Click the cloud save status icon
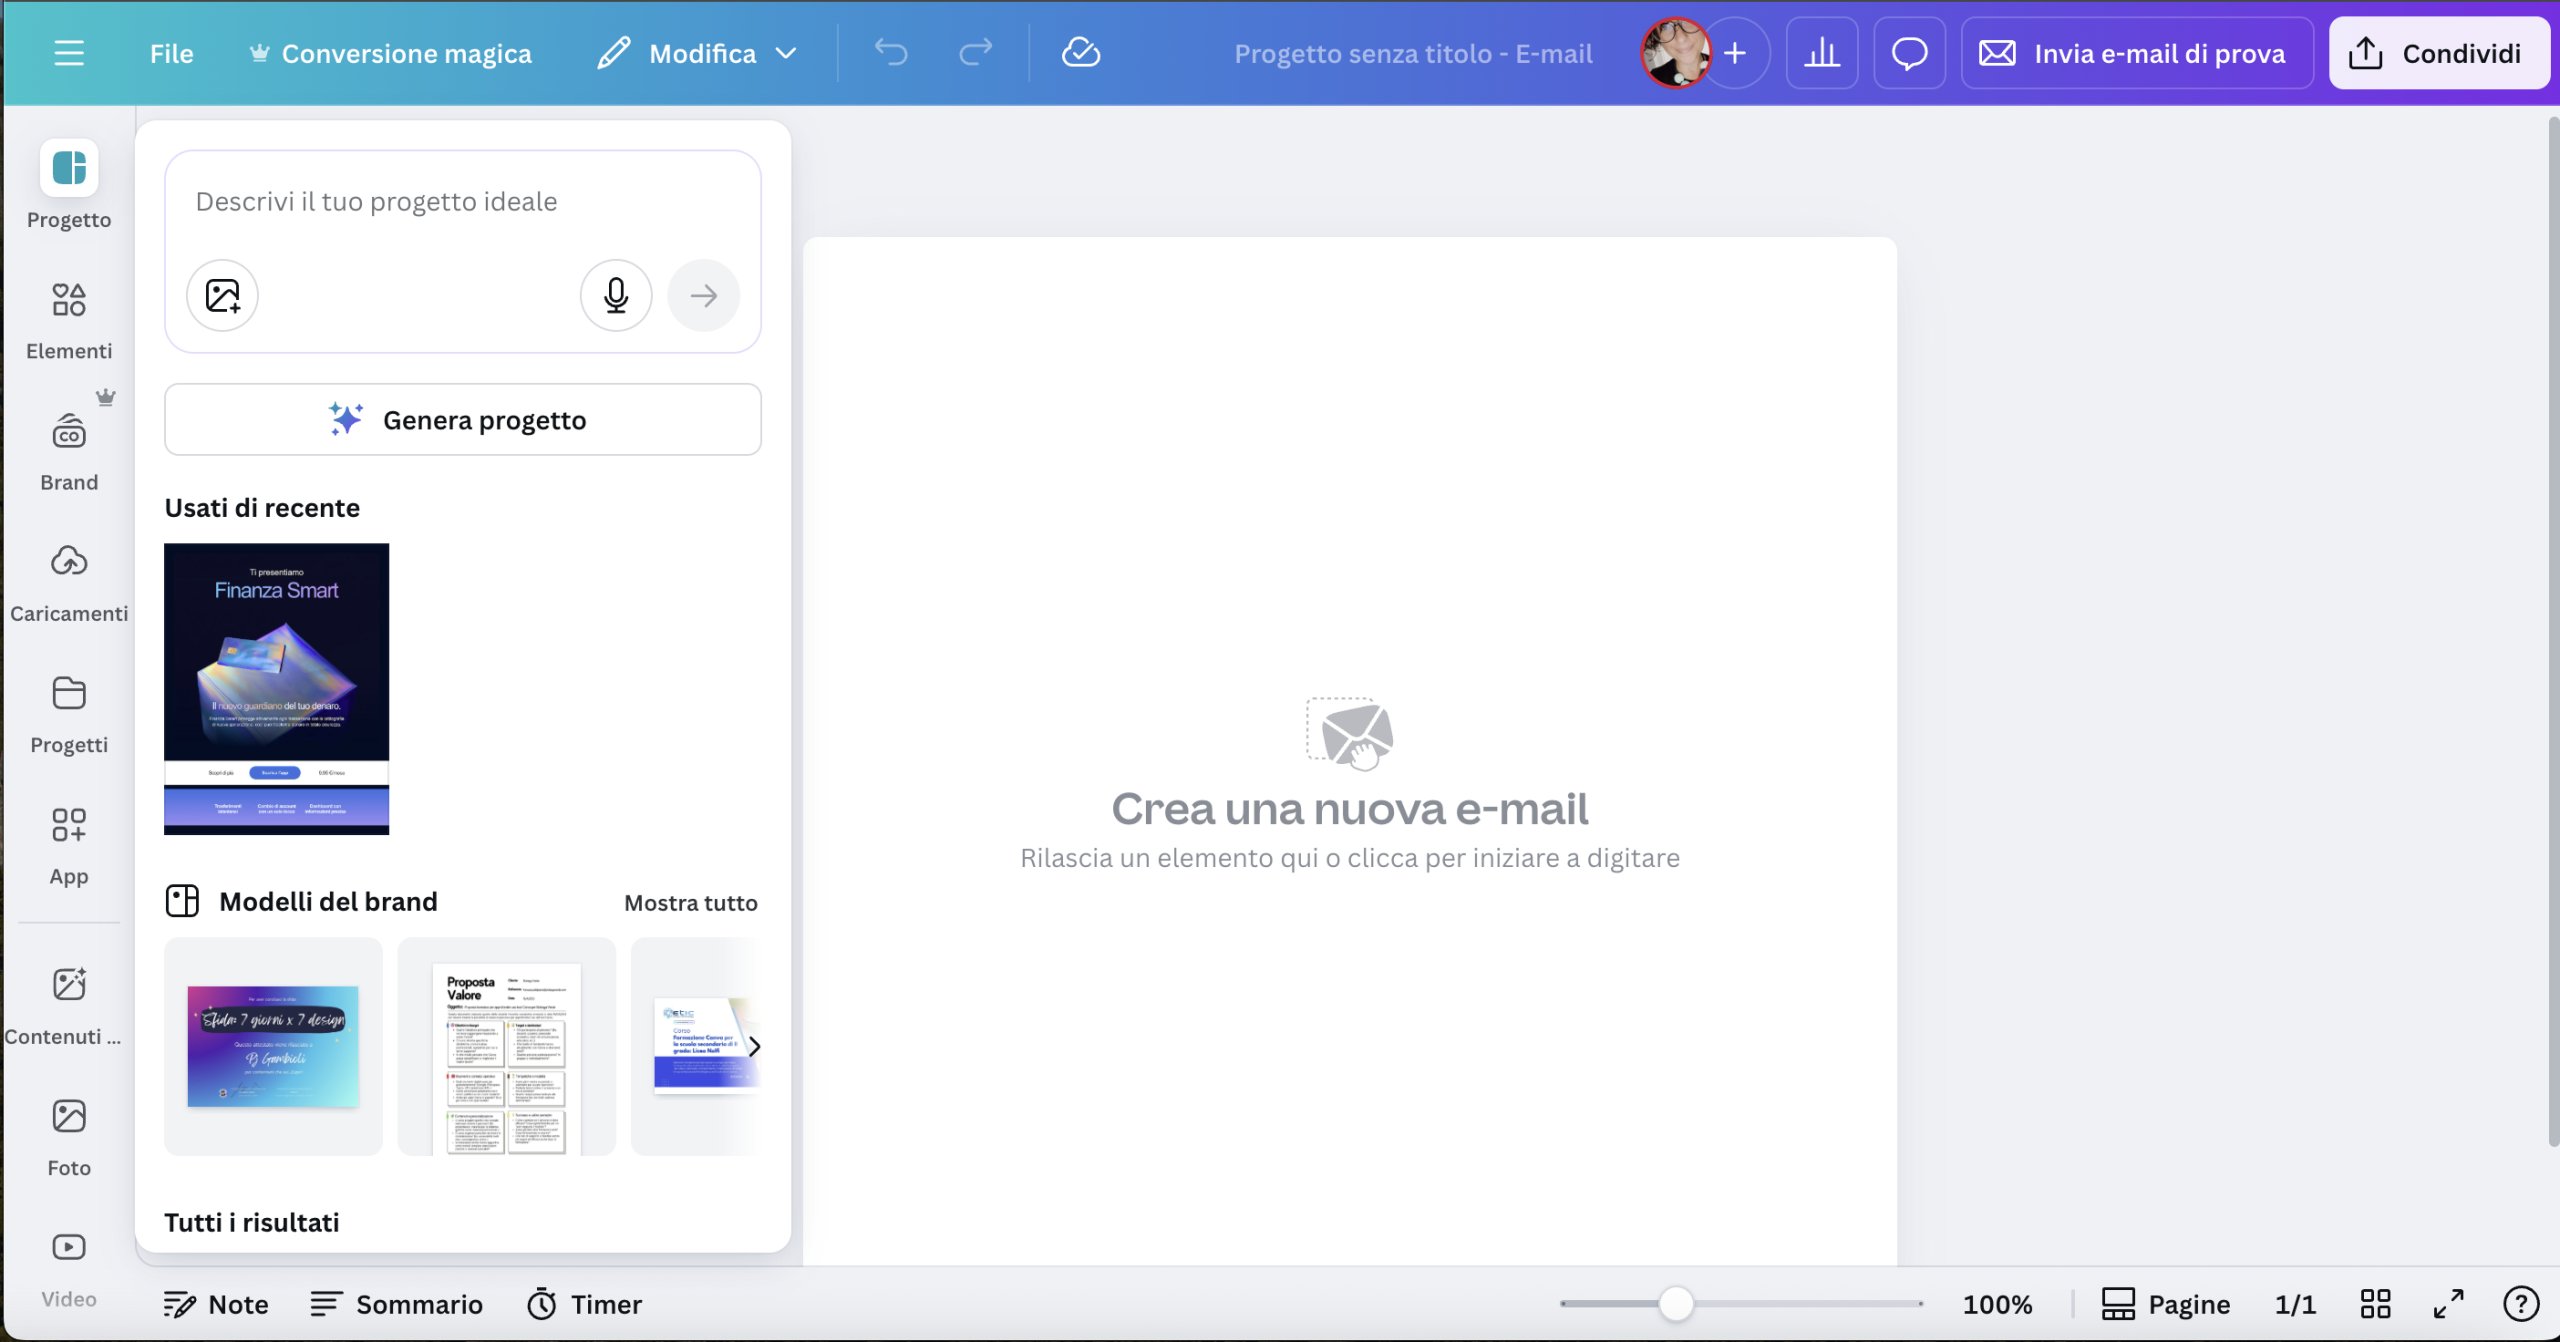The image size is (2560, 1342). 1080,53
